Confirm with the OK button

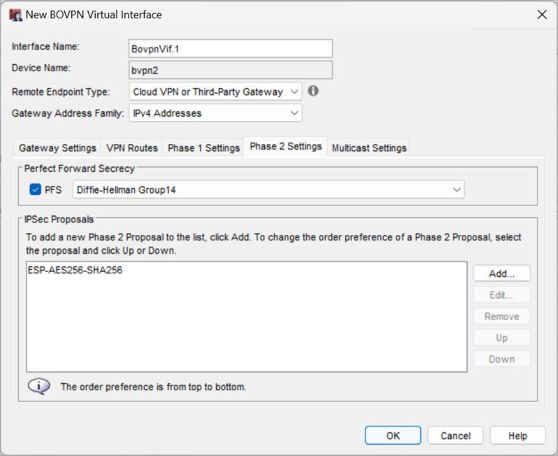(x=393, y=435)
